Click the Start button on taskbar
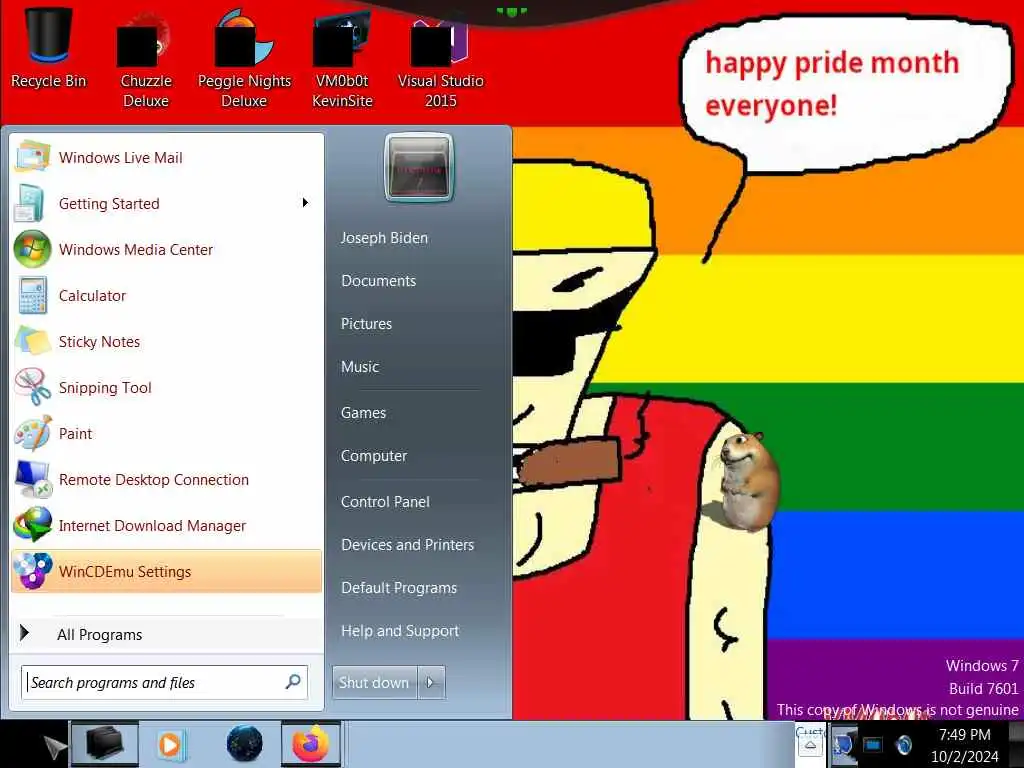 coord(33,744)
